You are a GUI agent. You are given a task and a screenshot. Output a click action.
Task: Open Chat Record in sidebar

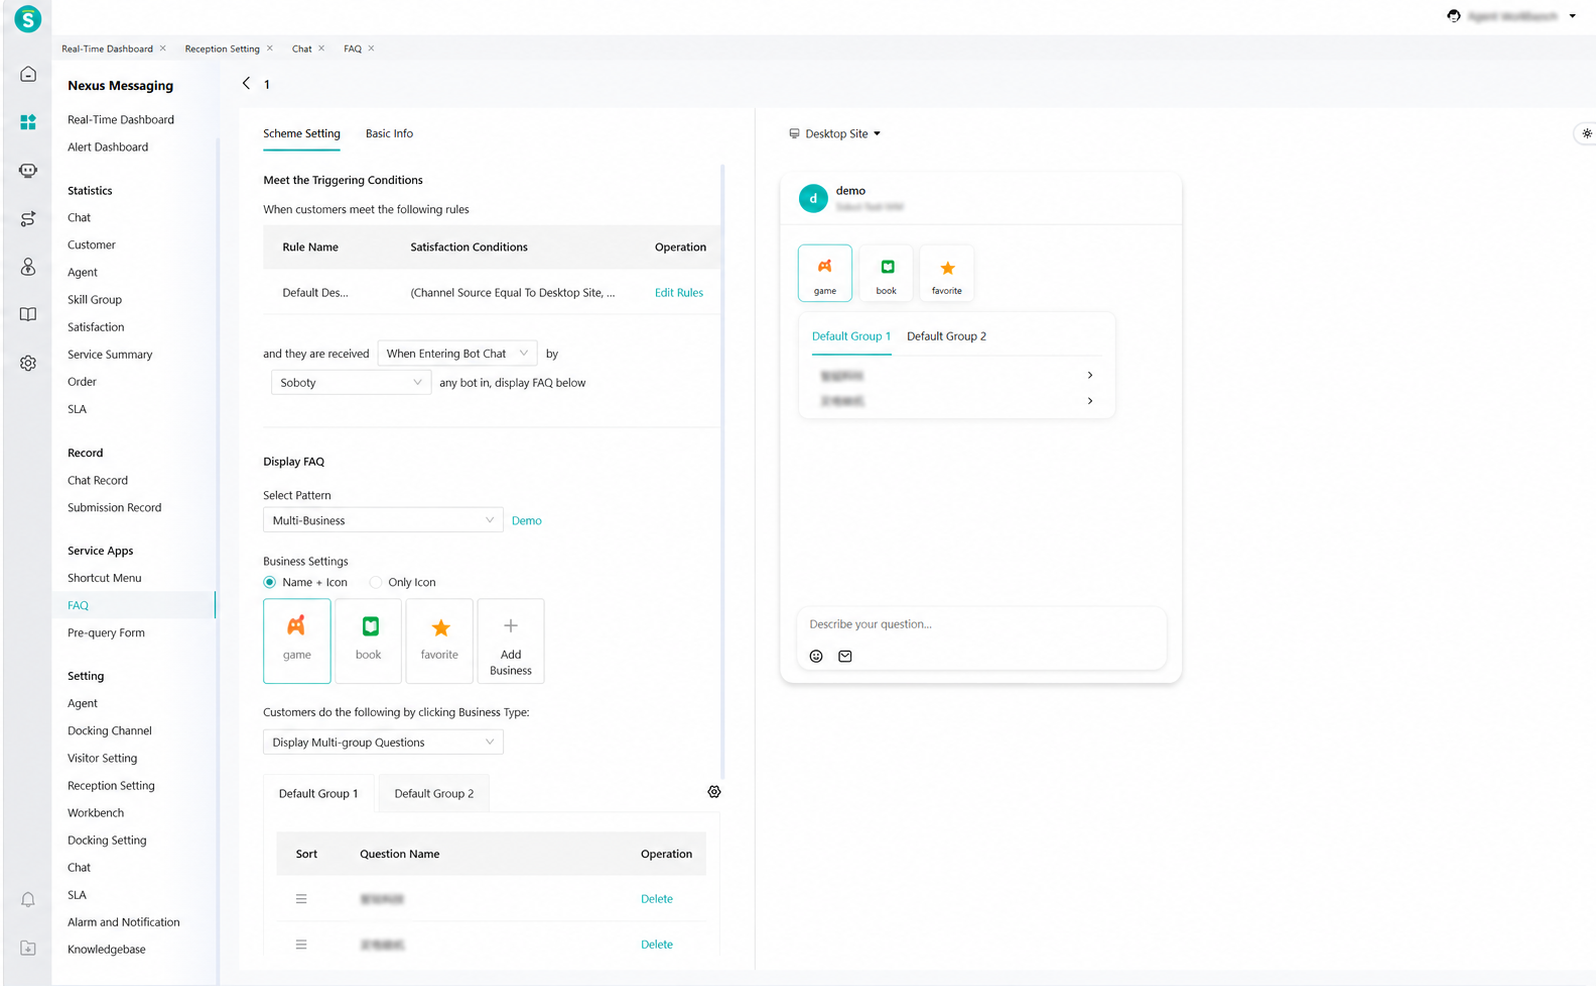tap(97, 480)
